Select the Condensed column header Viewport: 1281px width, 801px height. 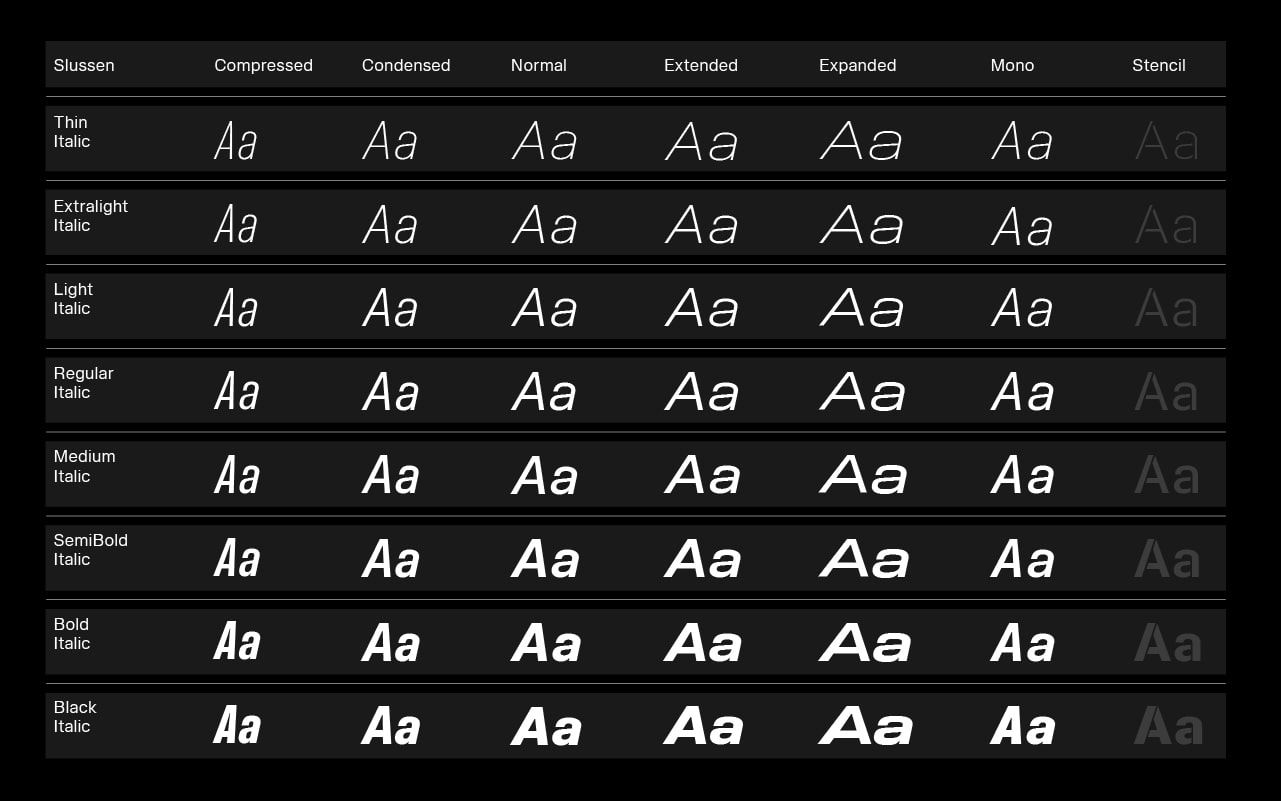406,65
